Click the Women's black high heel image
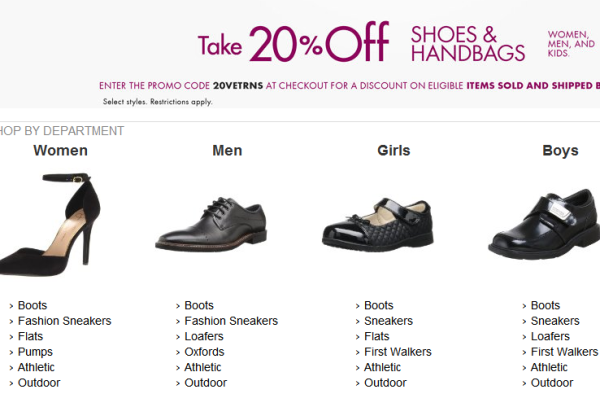The width and height of the screenshot is (600, 407). [50, 224]
